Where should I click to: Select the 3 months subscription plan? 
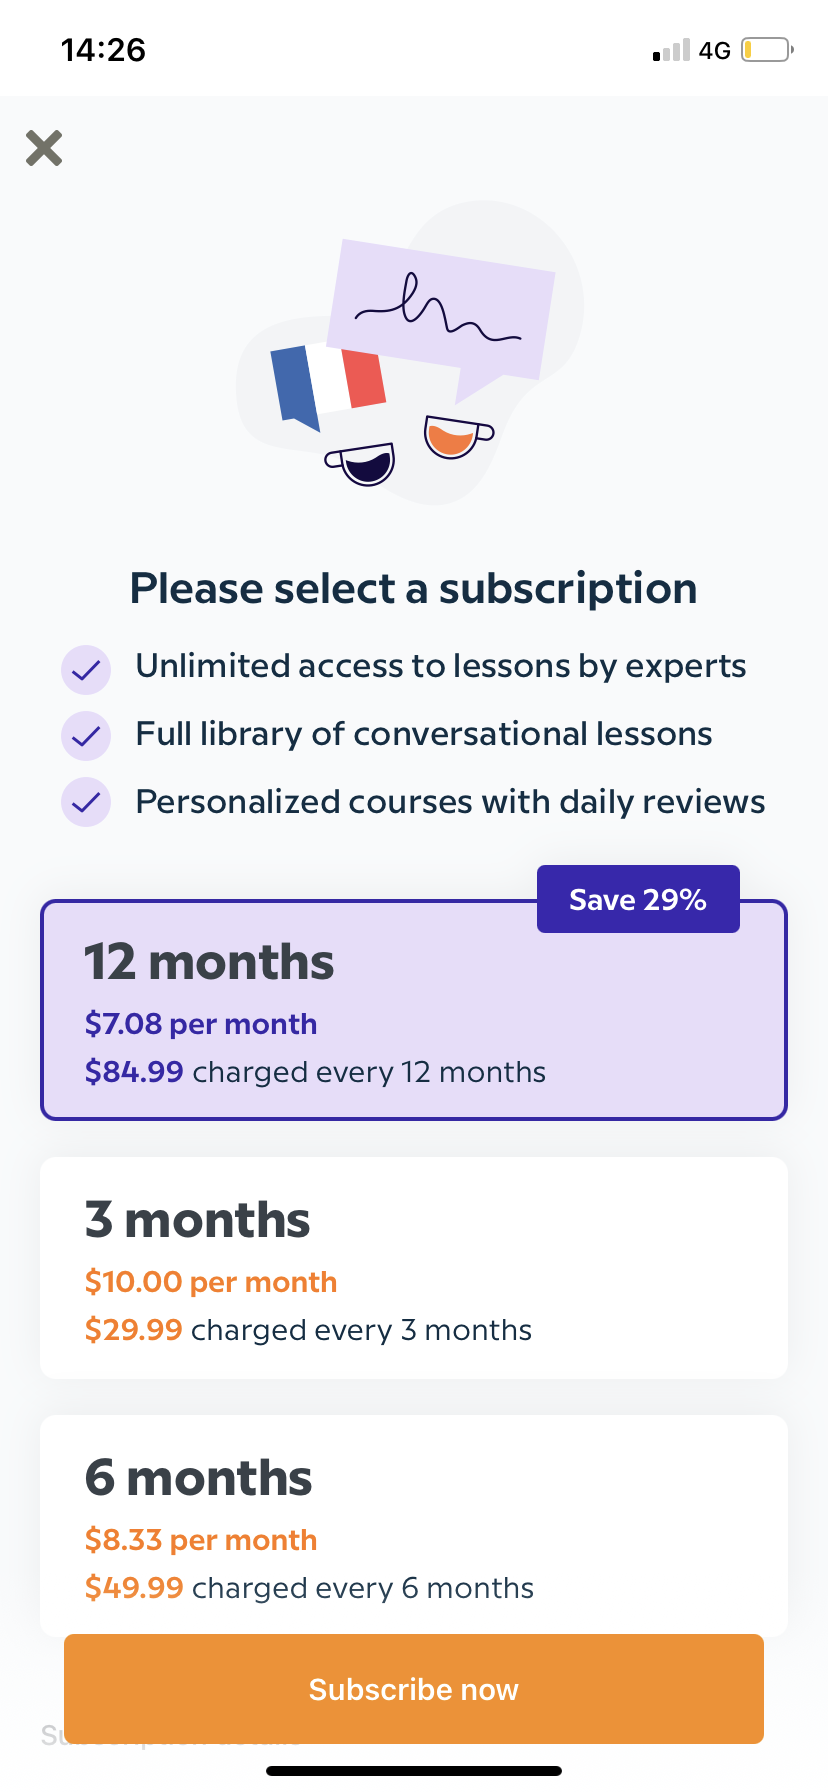point(414,1267)
